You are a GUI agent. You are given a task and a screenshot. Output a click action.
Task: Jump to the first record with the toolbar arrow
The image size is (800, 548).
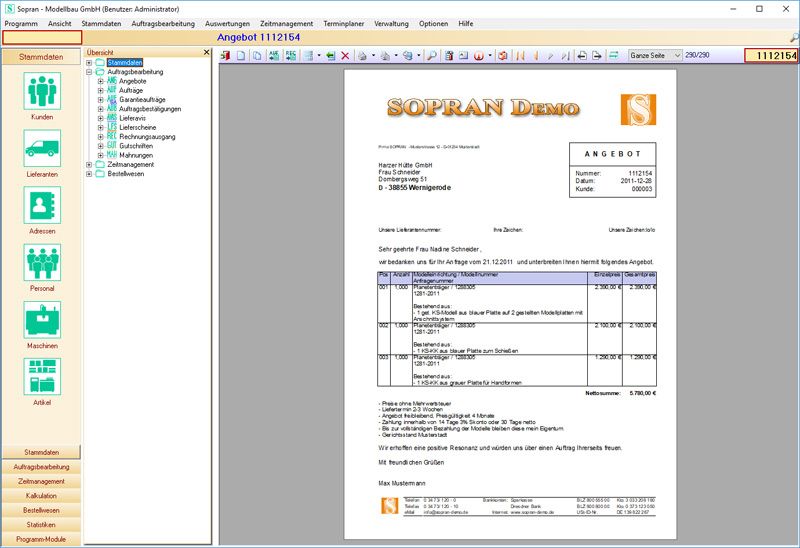click(x=520, y=56)
